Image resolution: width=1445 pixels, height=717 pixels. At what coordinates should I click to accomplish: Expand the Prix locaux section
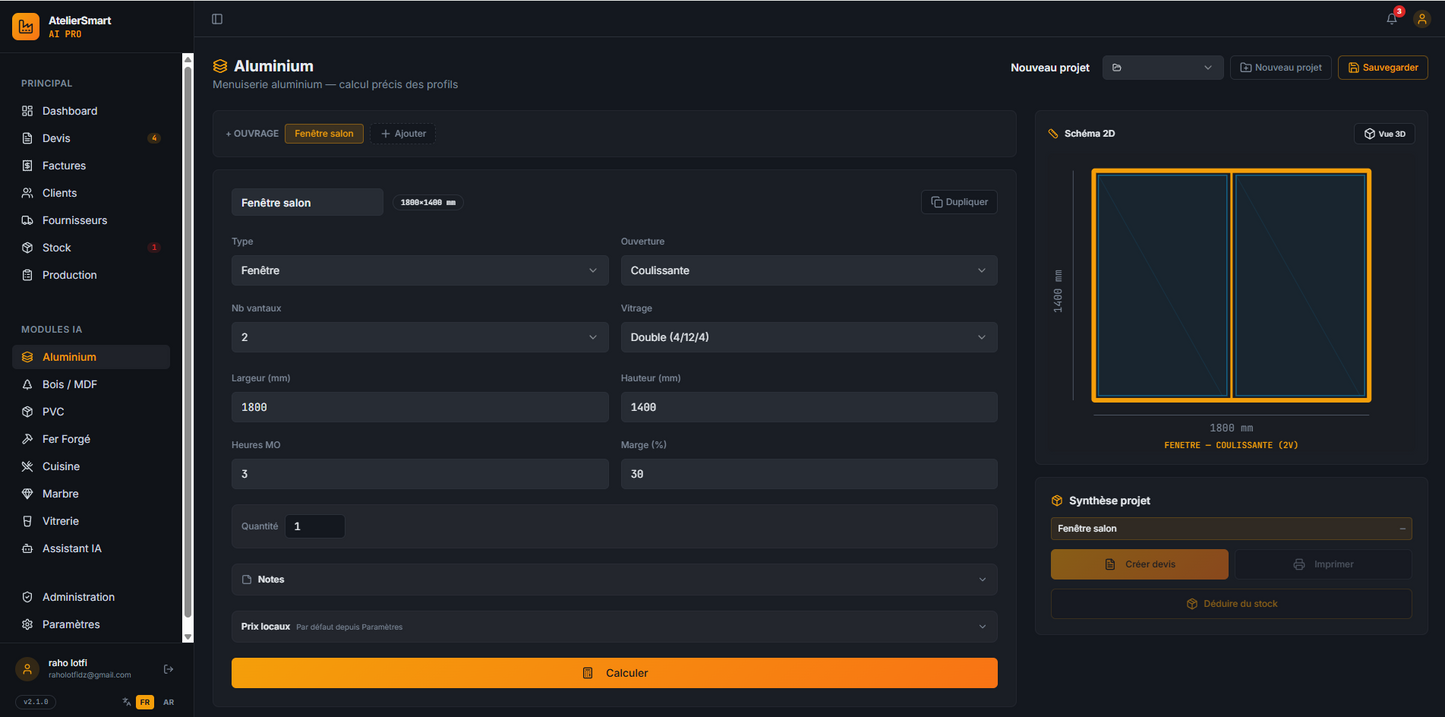[614, 627]
